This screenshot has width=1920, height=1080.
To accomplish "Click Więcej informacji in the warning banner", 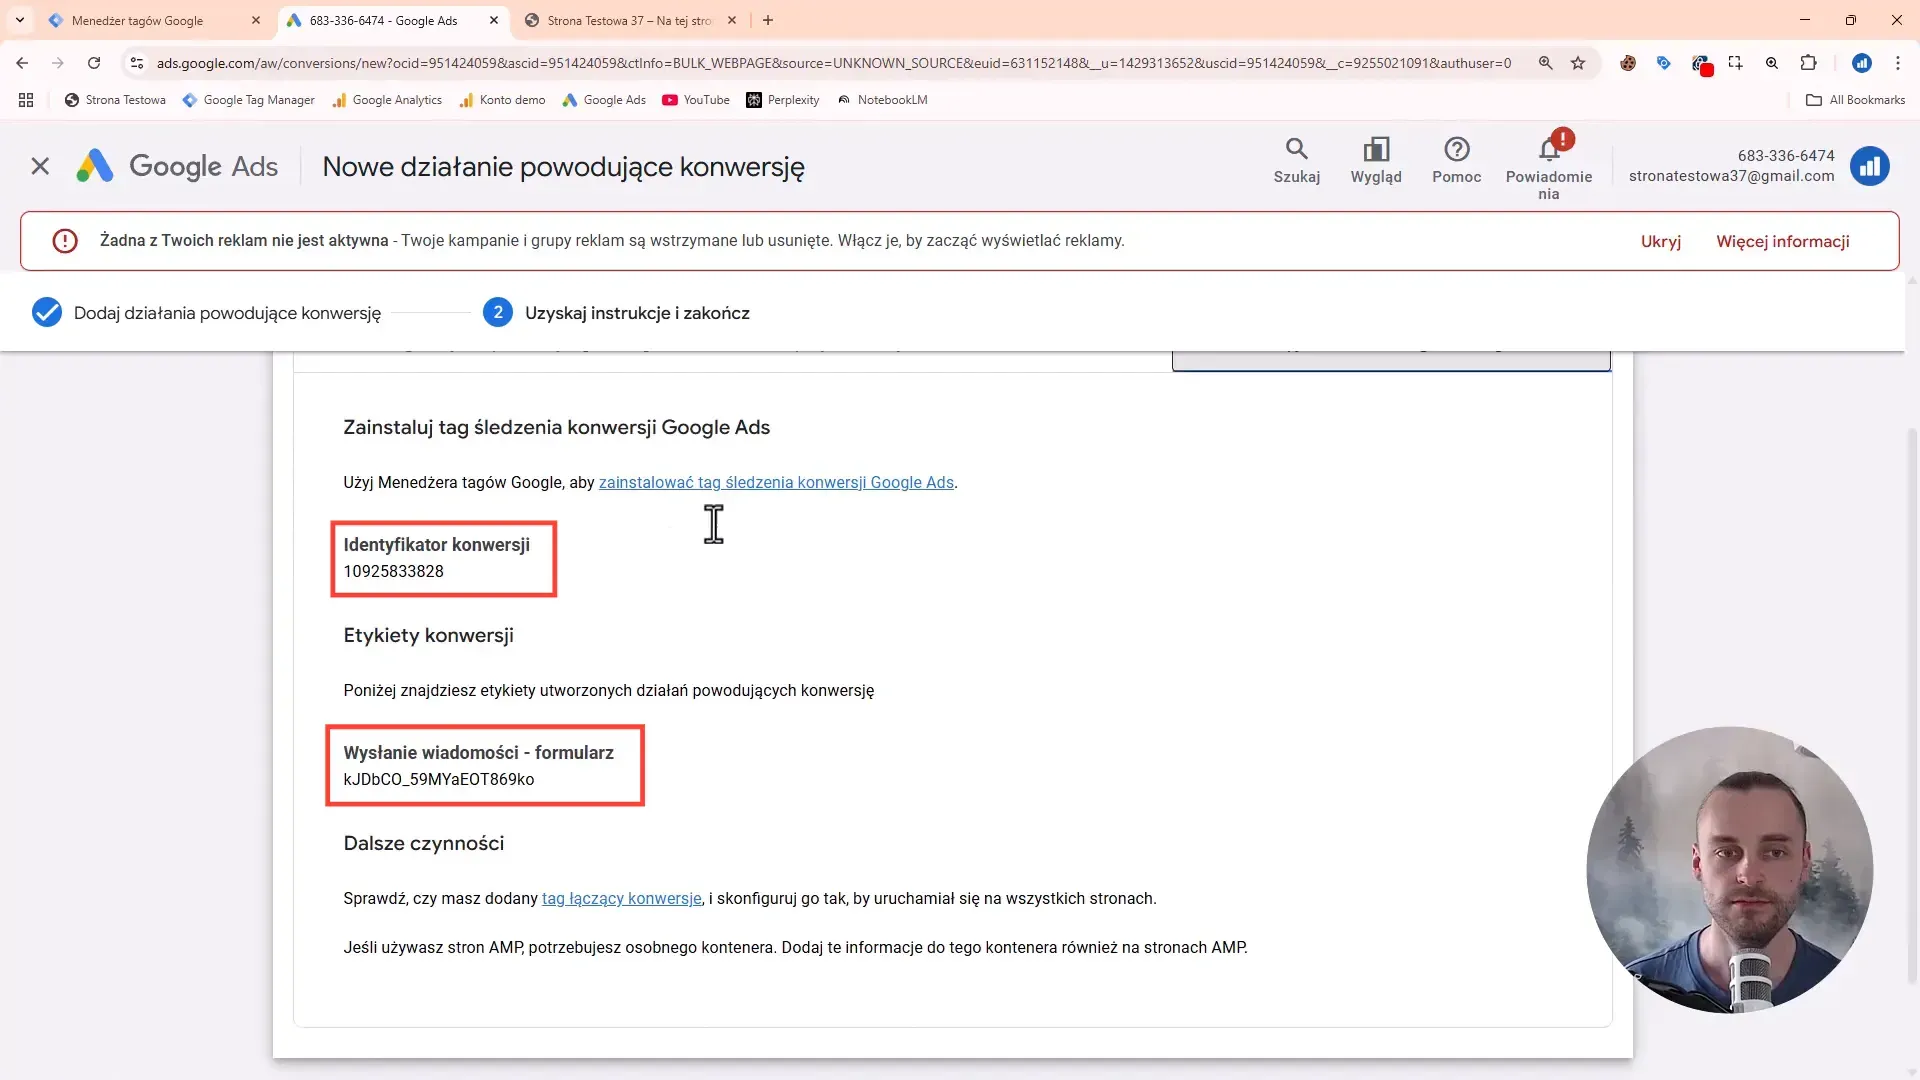I will click(x=1782, y=241).
